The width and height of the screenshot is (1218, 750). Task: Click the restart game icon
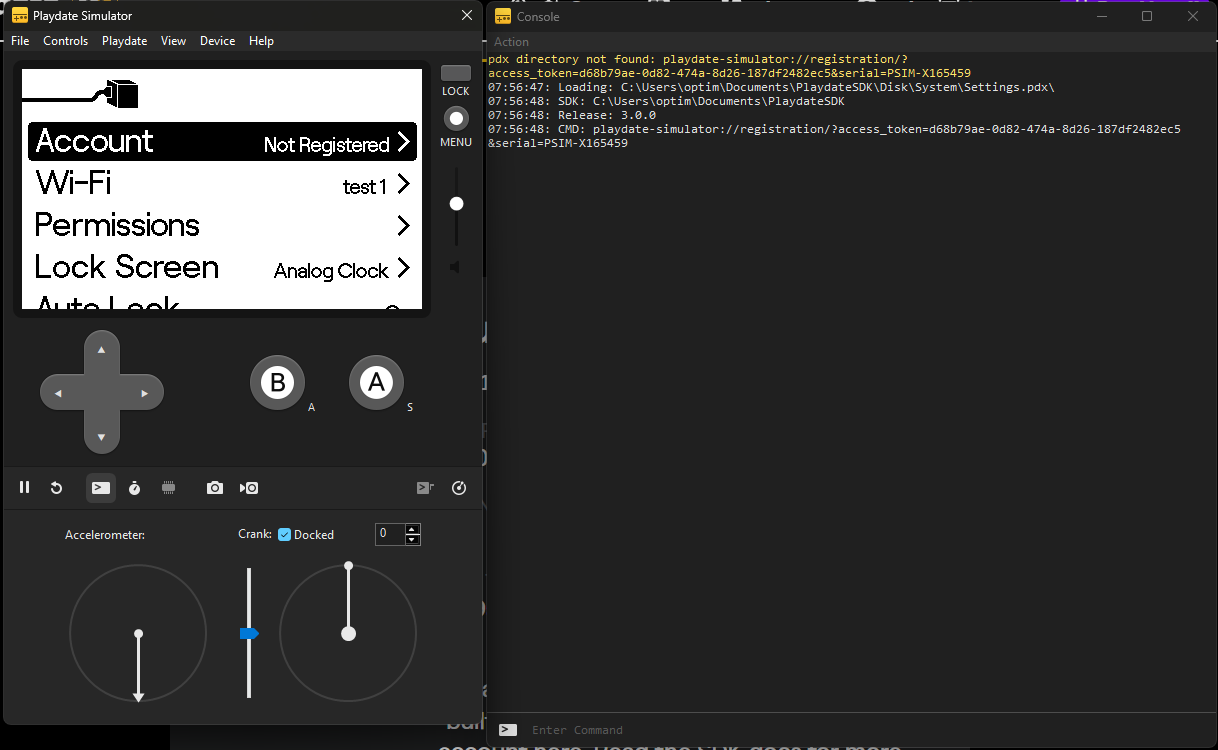click(57, 488)
